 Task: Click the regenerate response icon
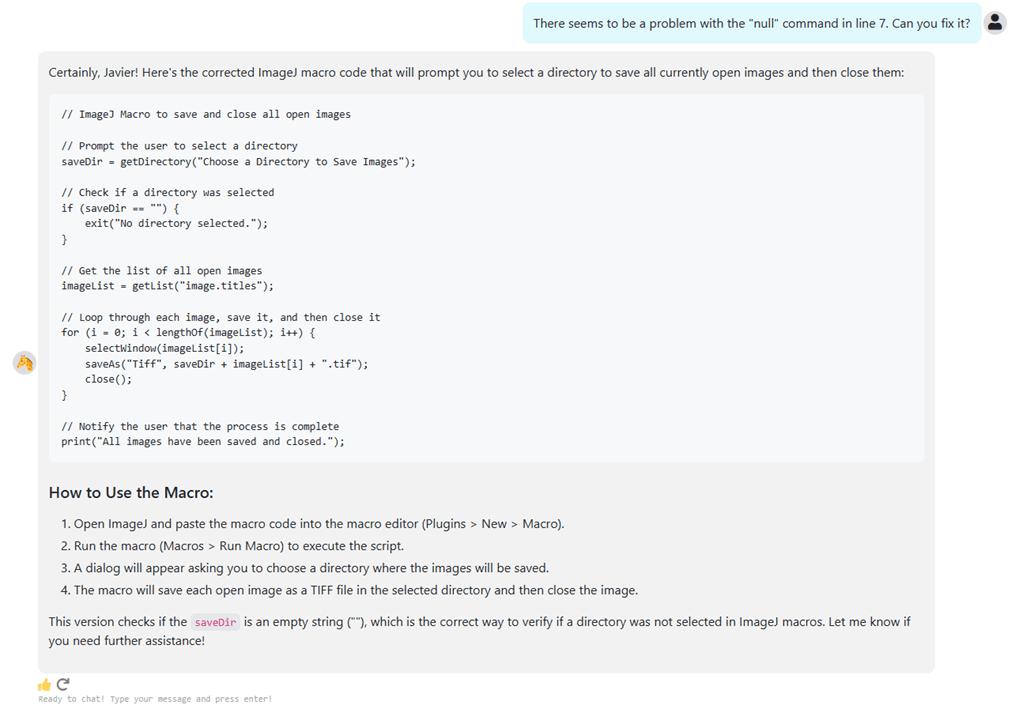[x=63, y=685]
